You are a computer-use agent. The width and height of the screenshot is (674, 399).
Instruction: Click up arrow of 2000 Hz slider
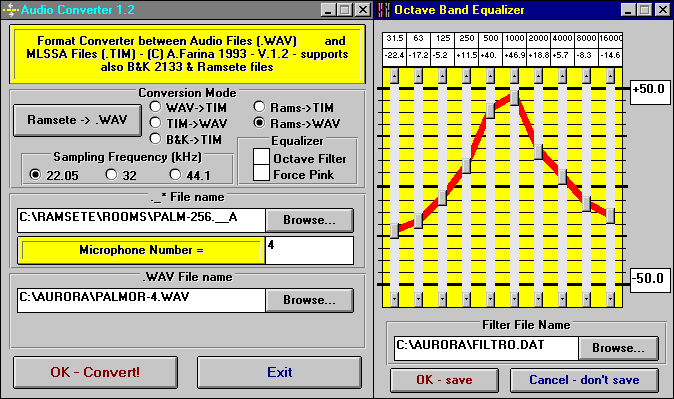539,77
